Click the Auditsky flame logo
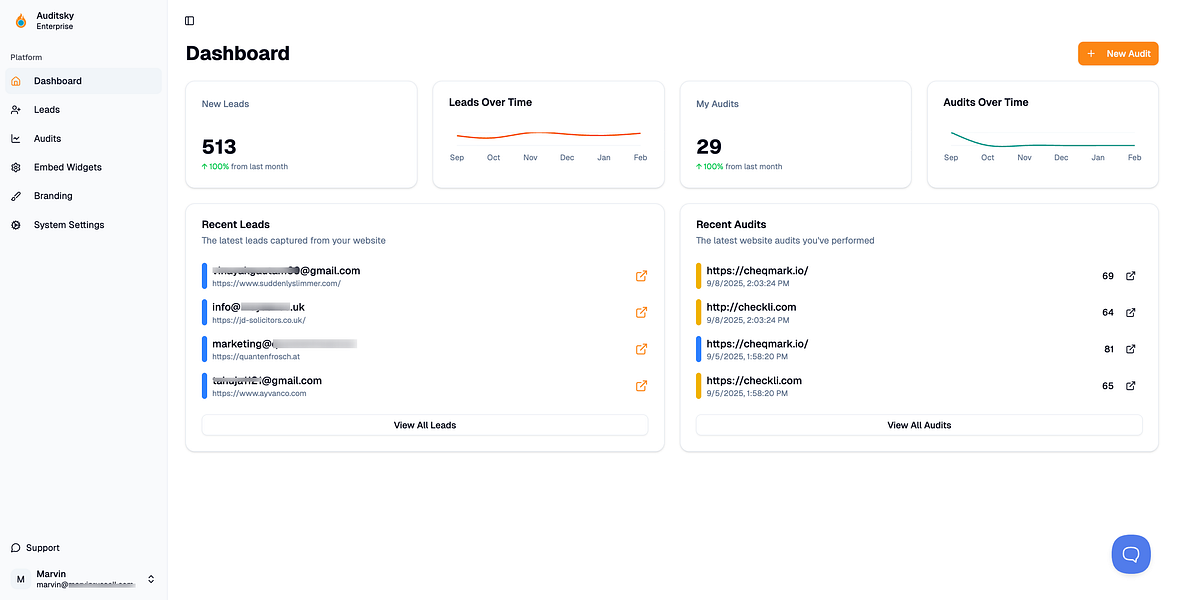Viewport: 1177px width, 600px height. pyautogui.click(x=21, y=20)
